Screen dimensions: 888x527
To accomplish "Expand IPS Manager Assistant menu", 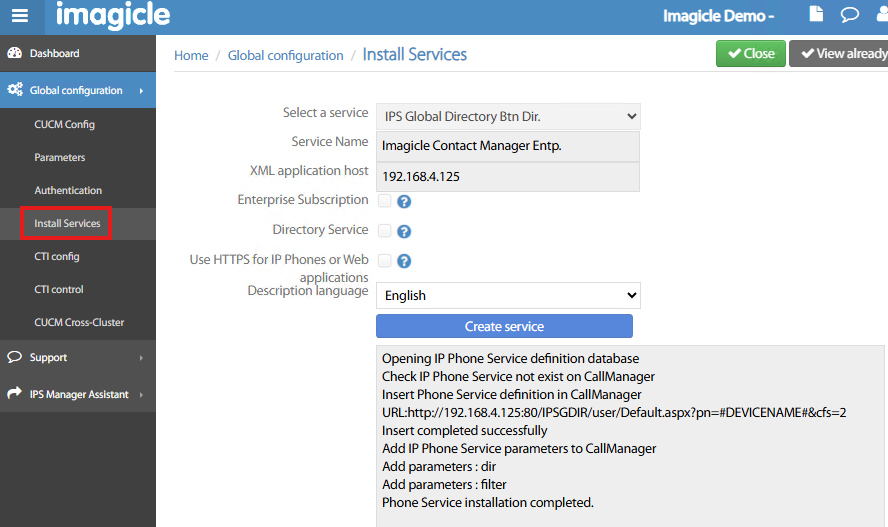I will click(77, 394).
